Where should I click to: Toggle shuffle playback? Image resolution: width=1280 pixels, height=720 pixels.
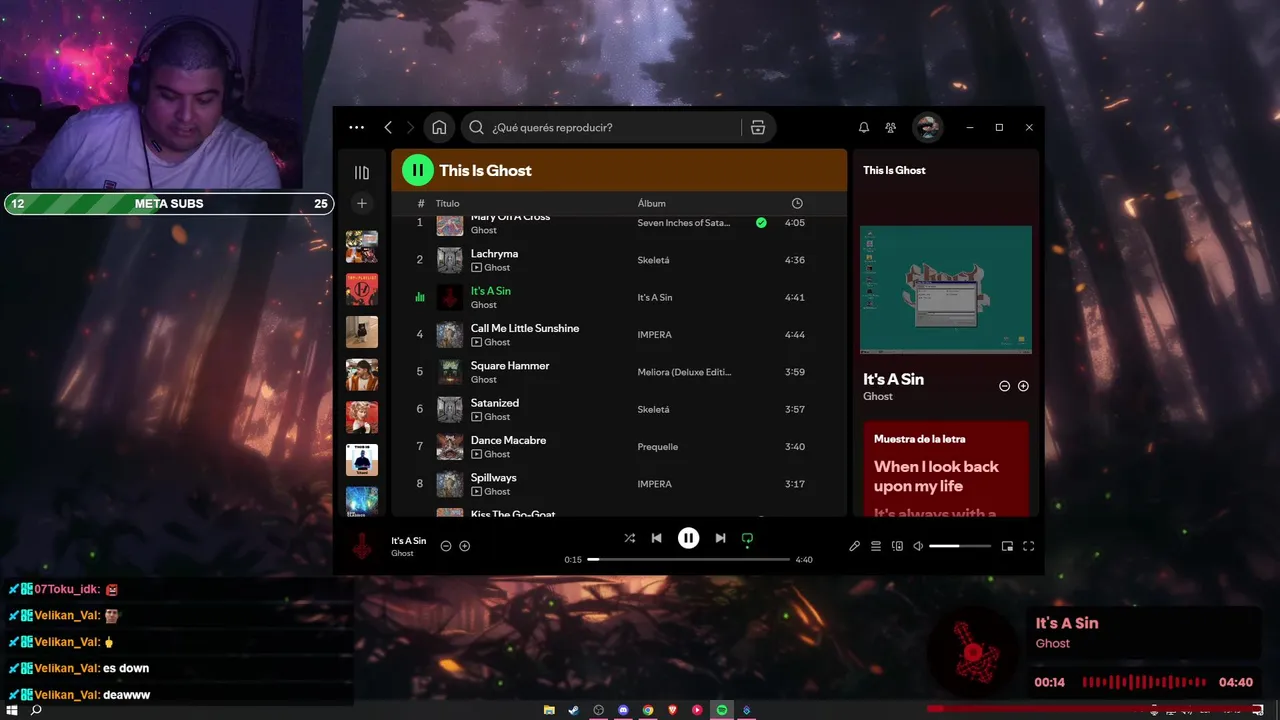tap(629, 538)
